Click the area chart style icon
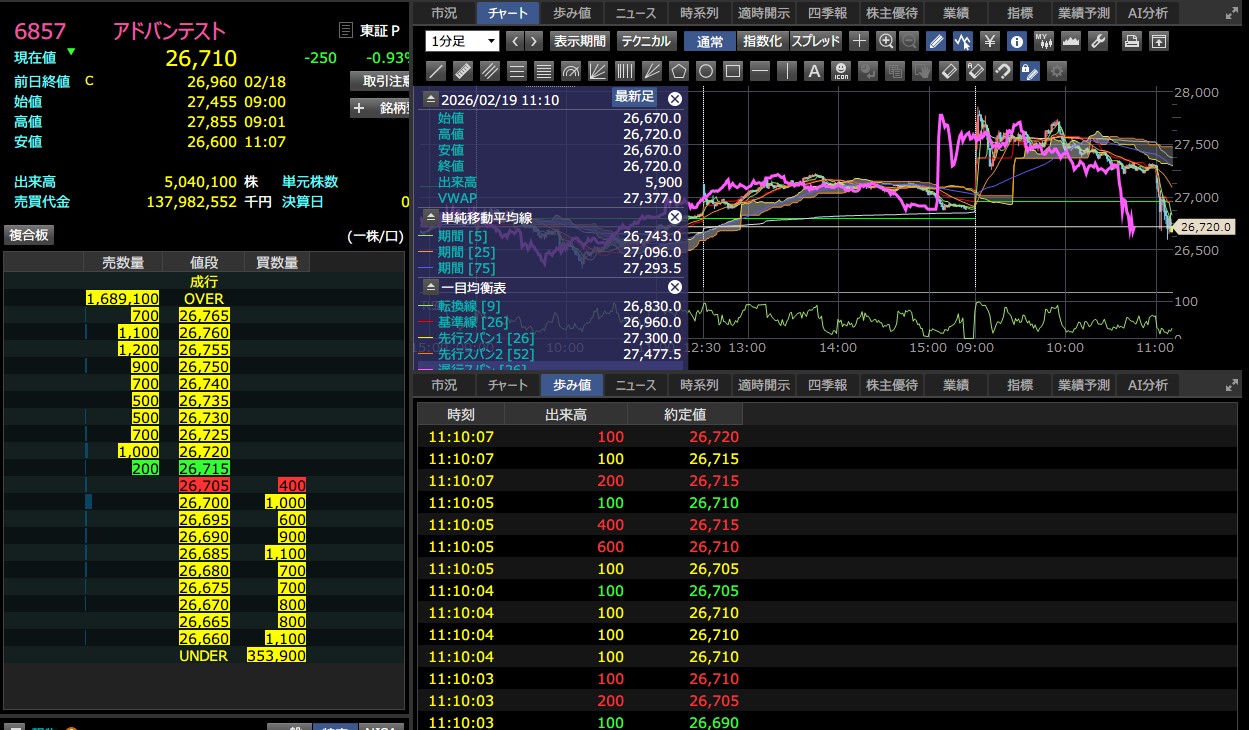Screen dimensions: 1249x730 coord(1069,41)
